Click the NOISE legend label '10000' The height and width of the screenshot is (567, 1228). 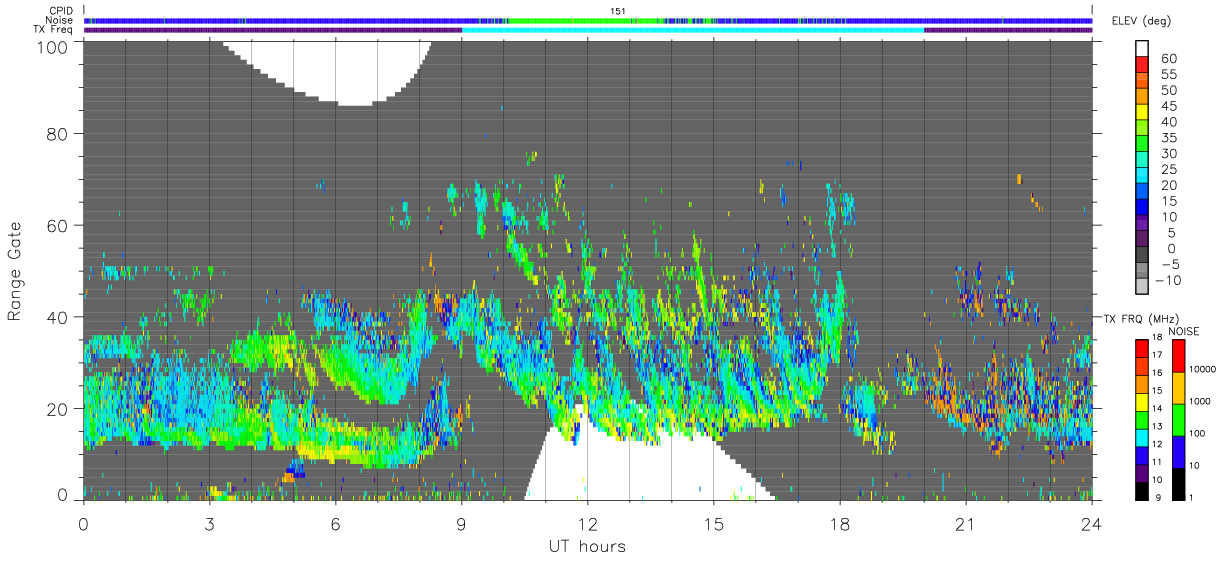[x=1203, y=370]
